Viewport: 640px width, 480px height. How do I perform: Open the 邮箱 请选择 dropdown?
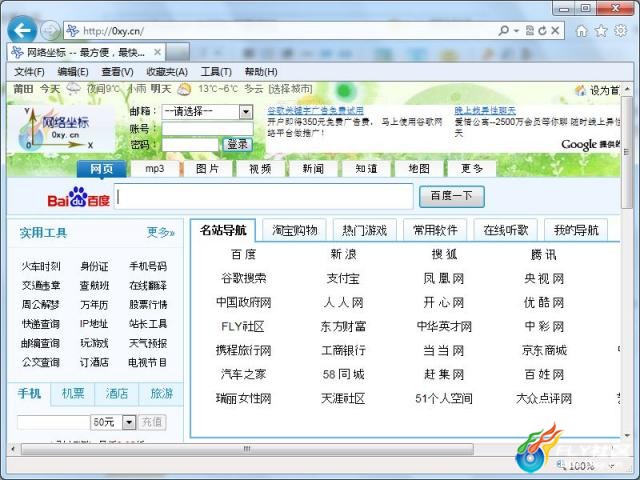tap(208, 112)
